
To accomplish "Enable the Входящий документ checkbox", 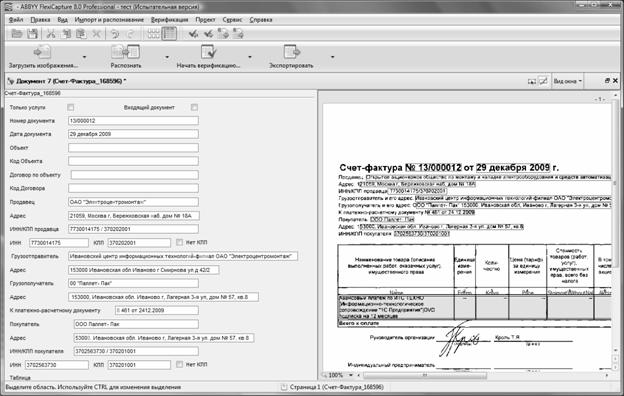I will (x=194, y=107).
